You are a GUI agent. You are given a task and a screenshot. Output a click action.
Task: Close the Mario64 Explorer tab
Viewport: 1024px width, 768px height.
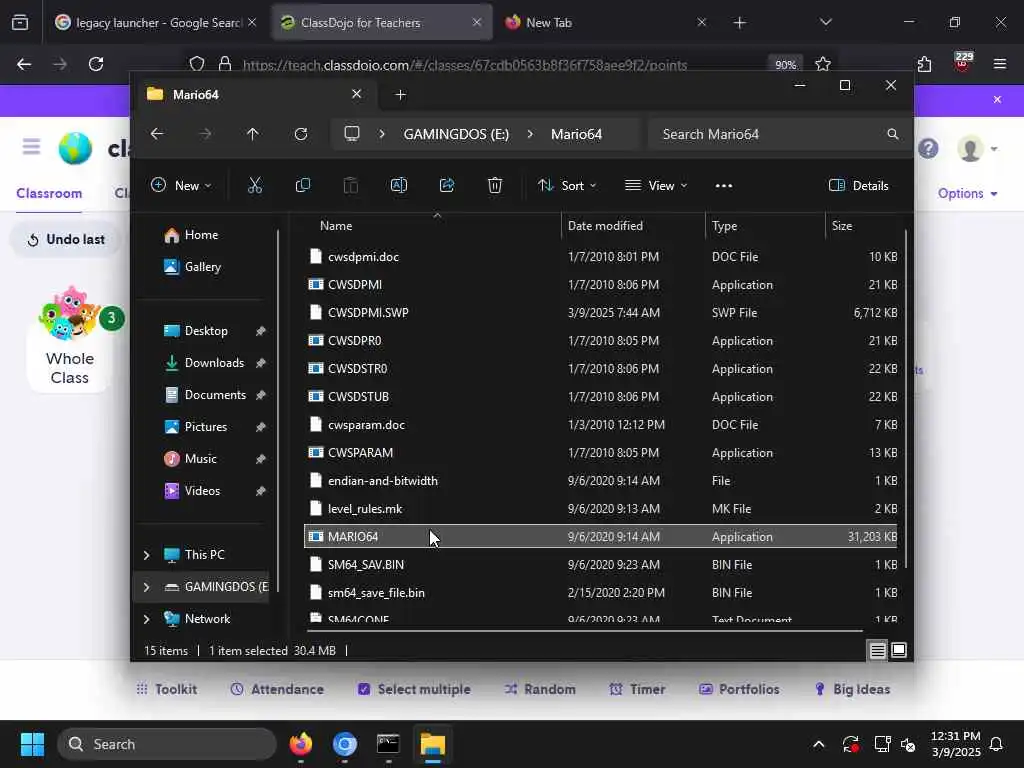tap(357, 94)
